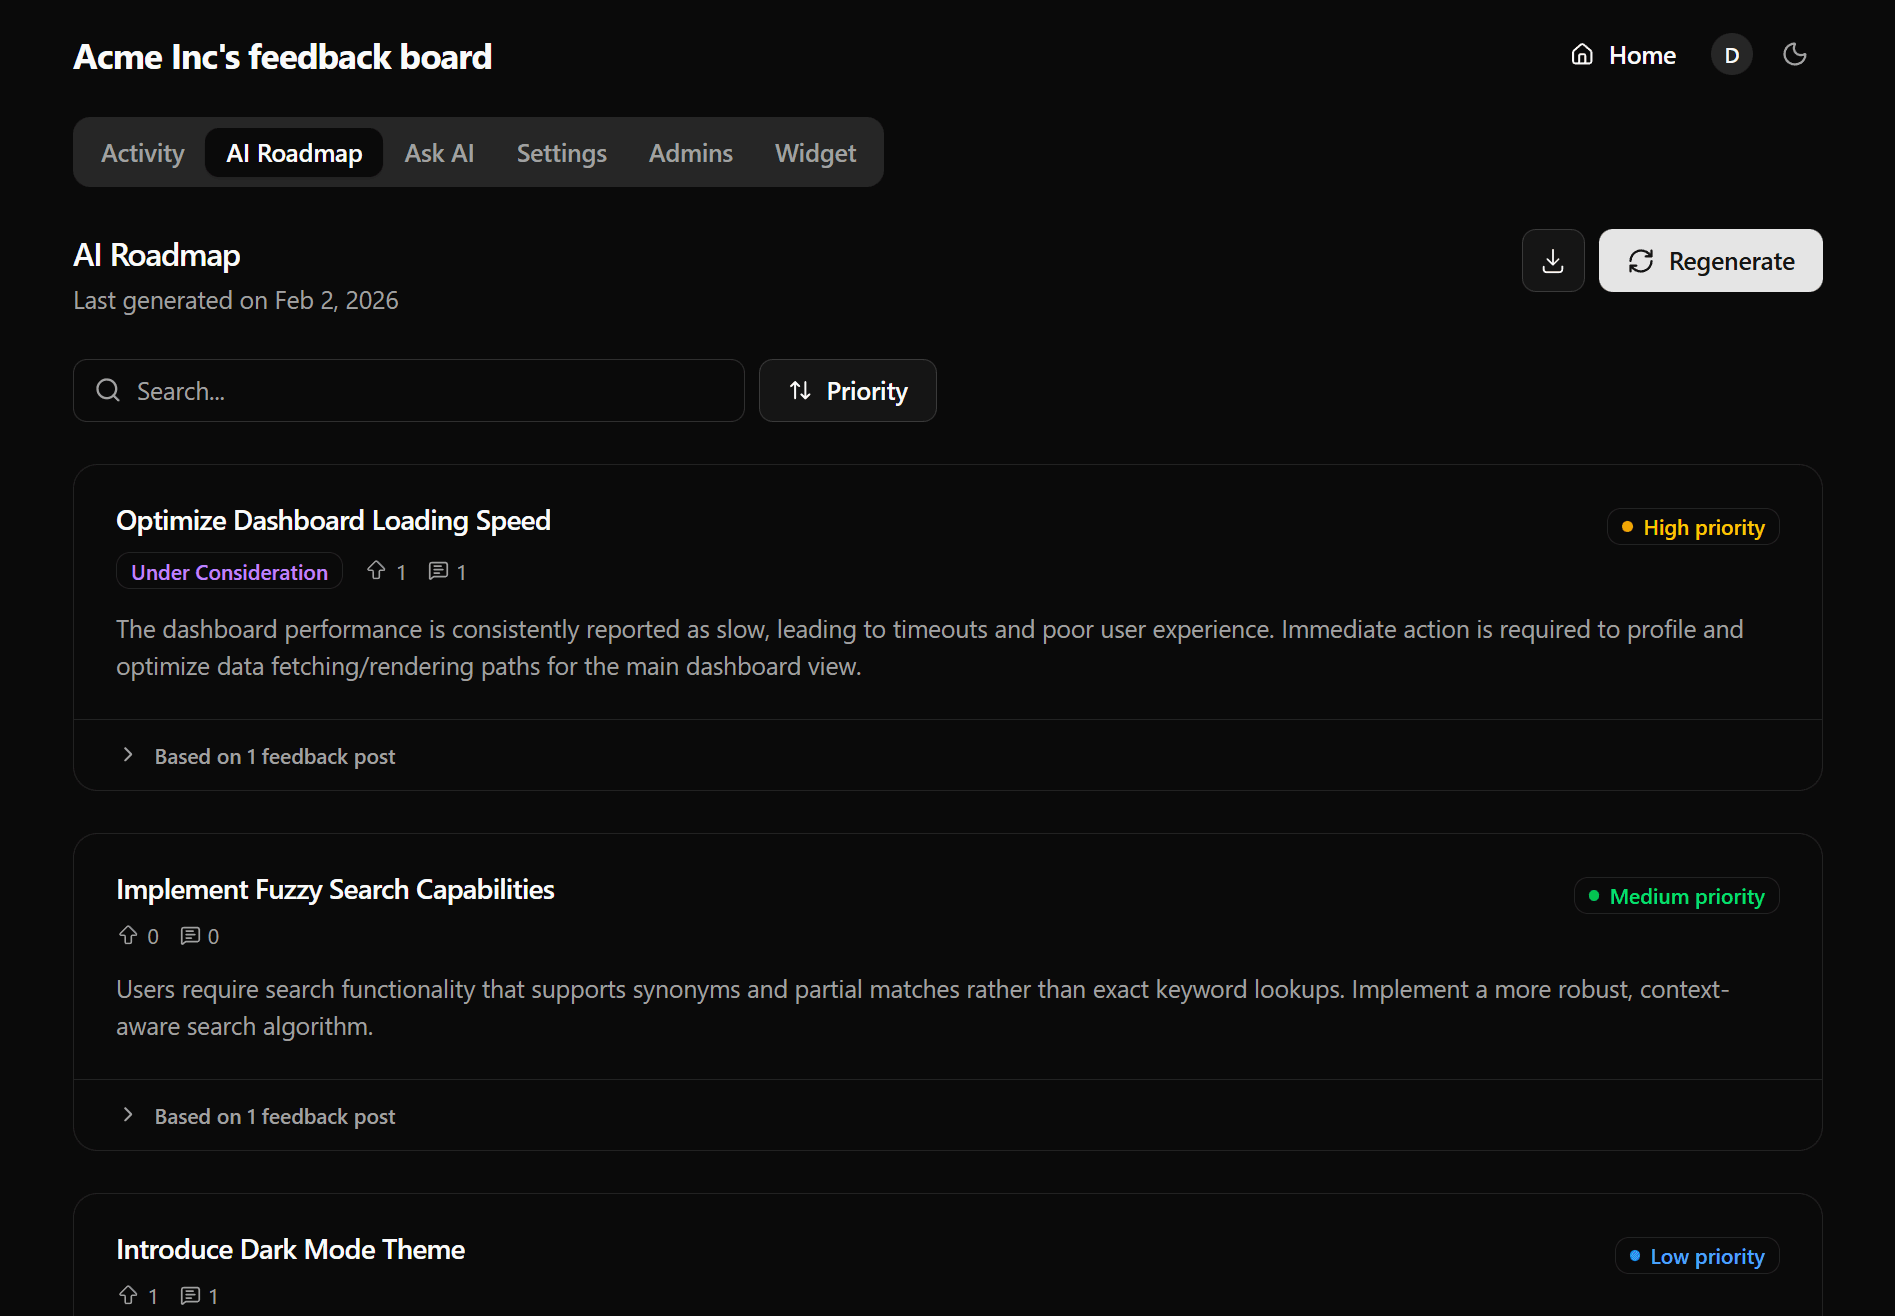Toggle dark mode with the moon icon
The height and width of the screenshot is (1316, 1895).
(1795, 55)
